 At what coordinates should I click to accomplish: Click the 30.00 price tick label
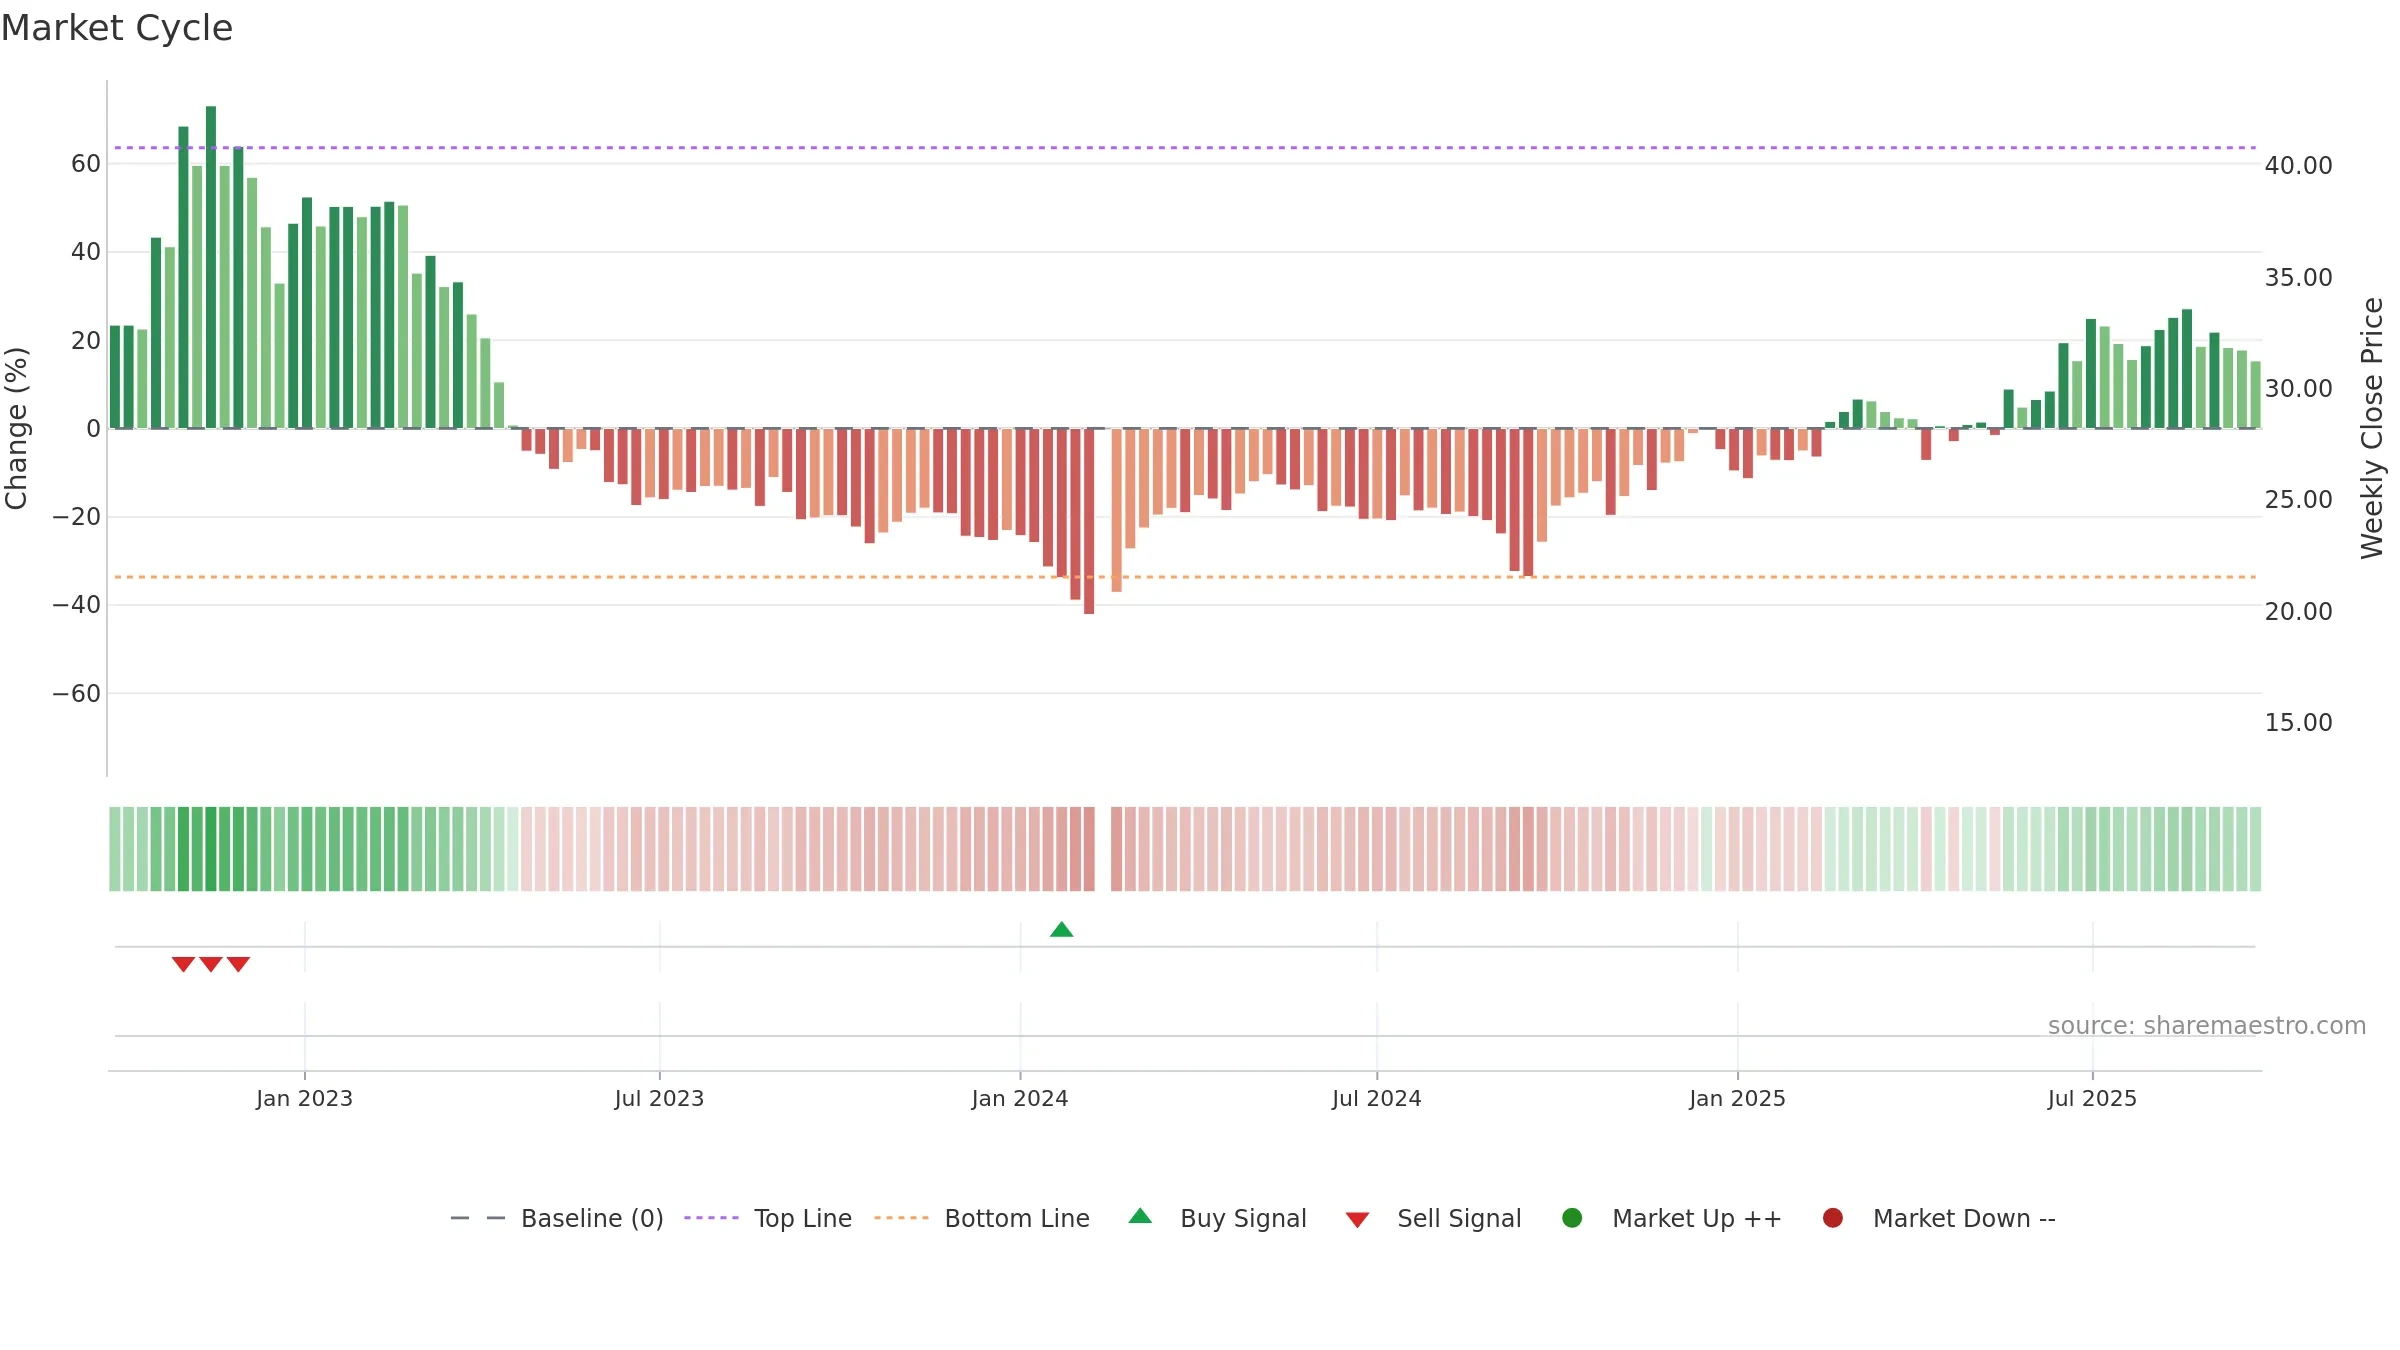tap(2298, 388)
